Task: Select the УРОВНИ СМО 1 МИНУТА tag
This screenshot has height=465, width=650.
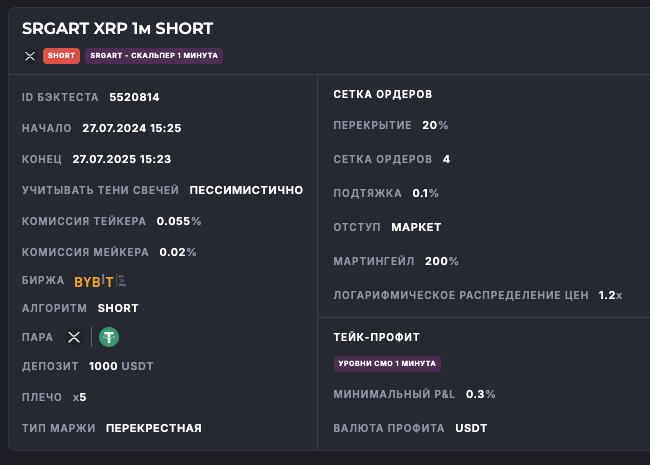Action: pyautogui.click(x=387, y=364)
